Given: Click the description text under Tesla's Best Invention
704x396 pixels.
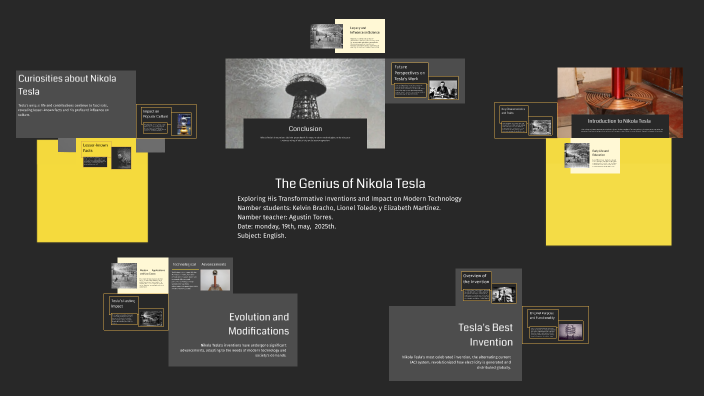Looking at the screenshot, I should 456,362.
